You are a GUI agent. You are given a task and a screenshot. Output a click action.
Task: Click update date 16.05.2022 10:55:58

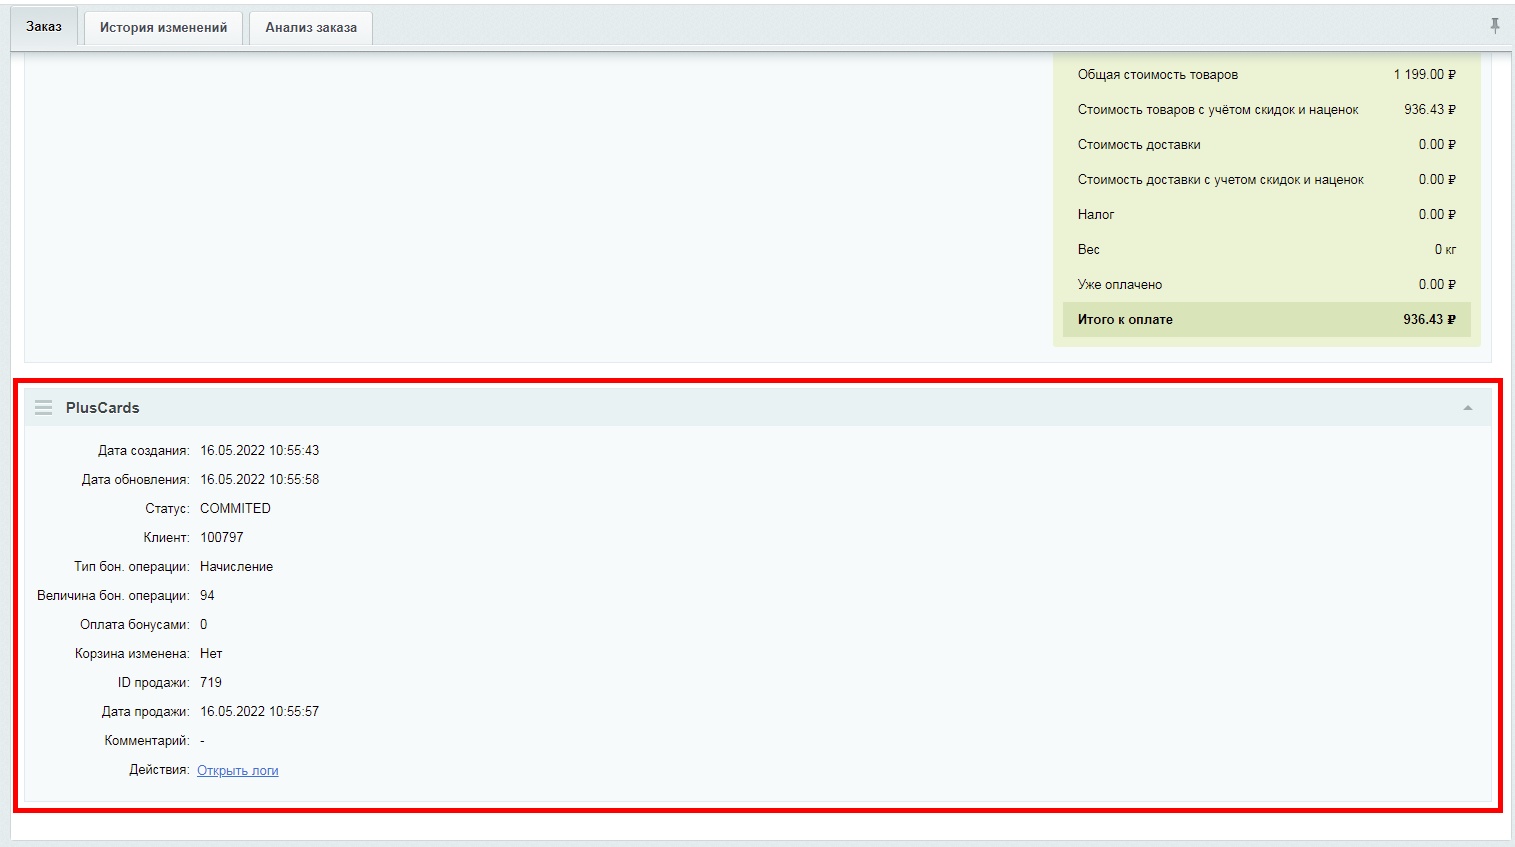(259, 479)
